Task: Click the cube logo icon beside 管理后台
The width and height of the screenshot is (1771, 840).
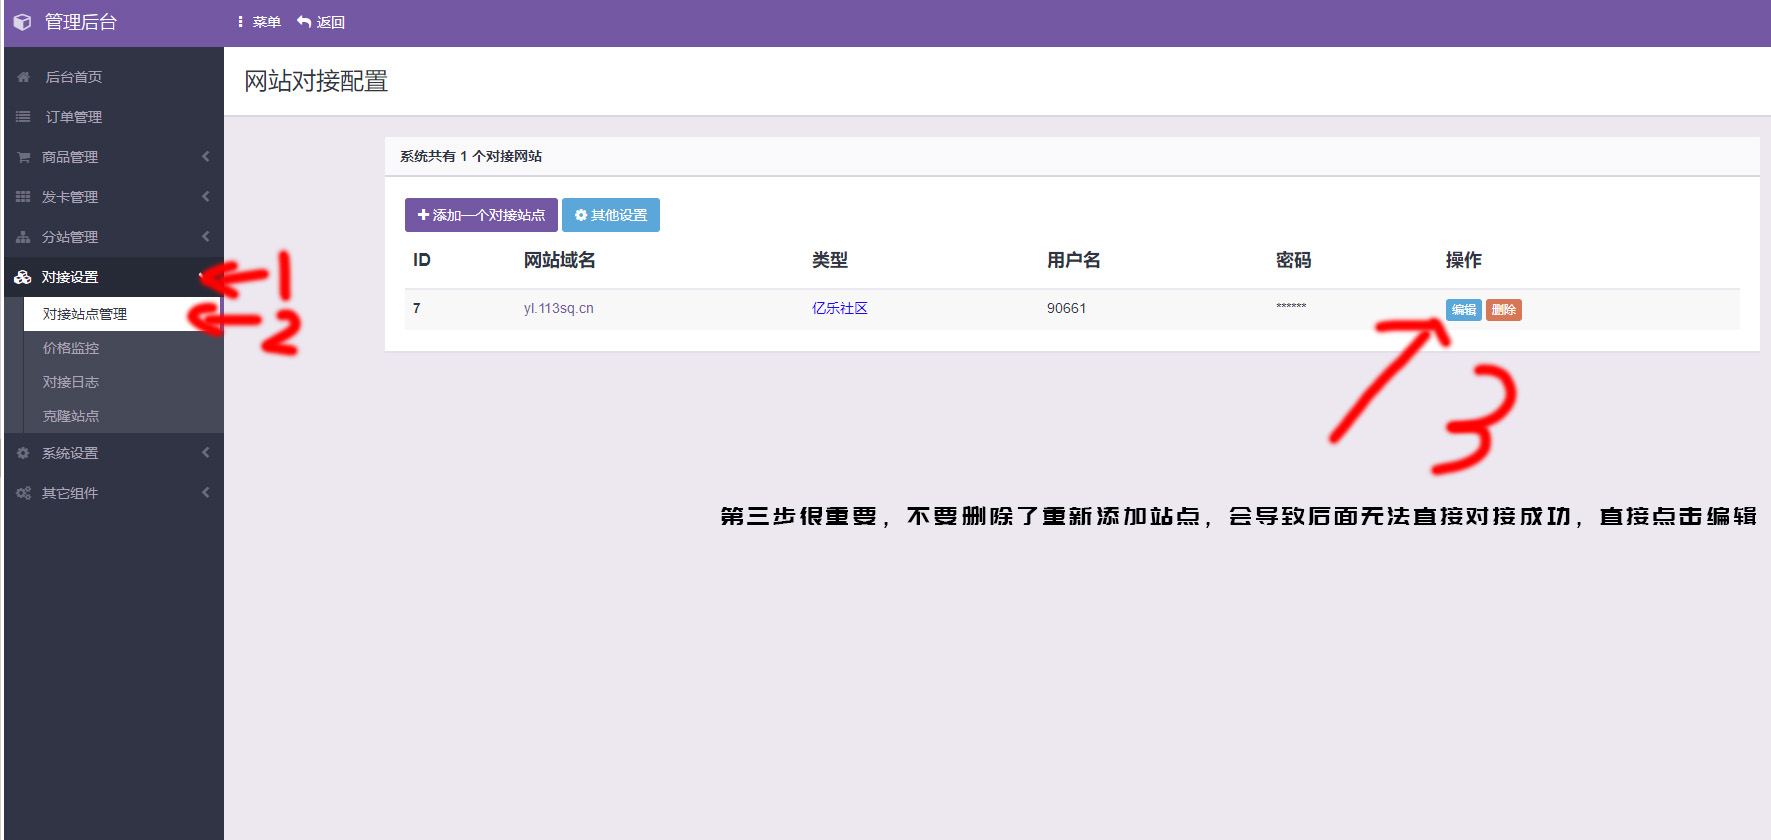Action: coord(22,22)
